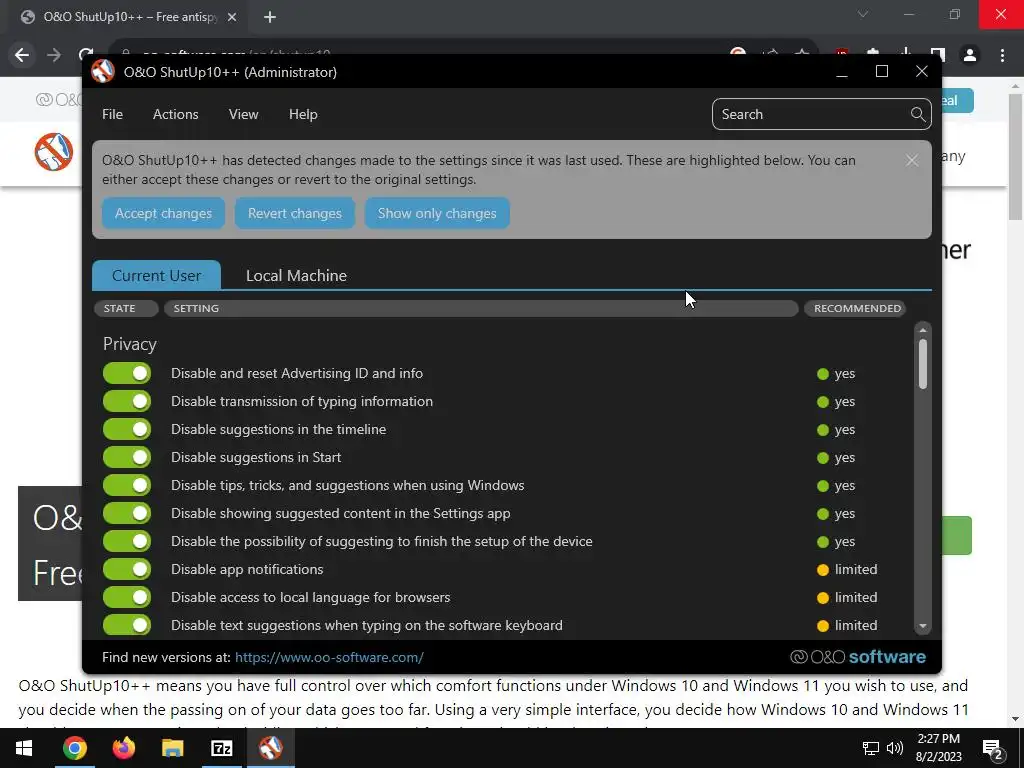Click Show only changes button
1024x768 pixels.
[437, 214]
